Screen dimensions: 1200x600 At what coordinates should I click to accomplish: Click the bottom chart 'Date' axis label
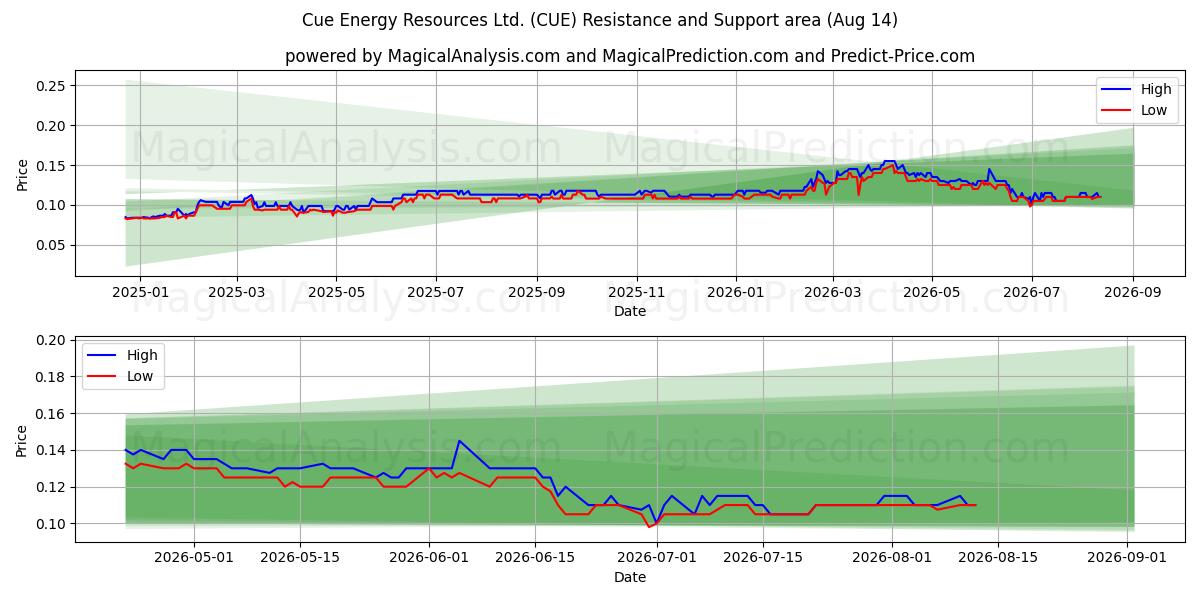630,577
